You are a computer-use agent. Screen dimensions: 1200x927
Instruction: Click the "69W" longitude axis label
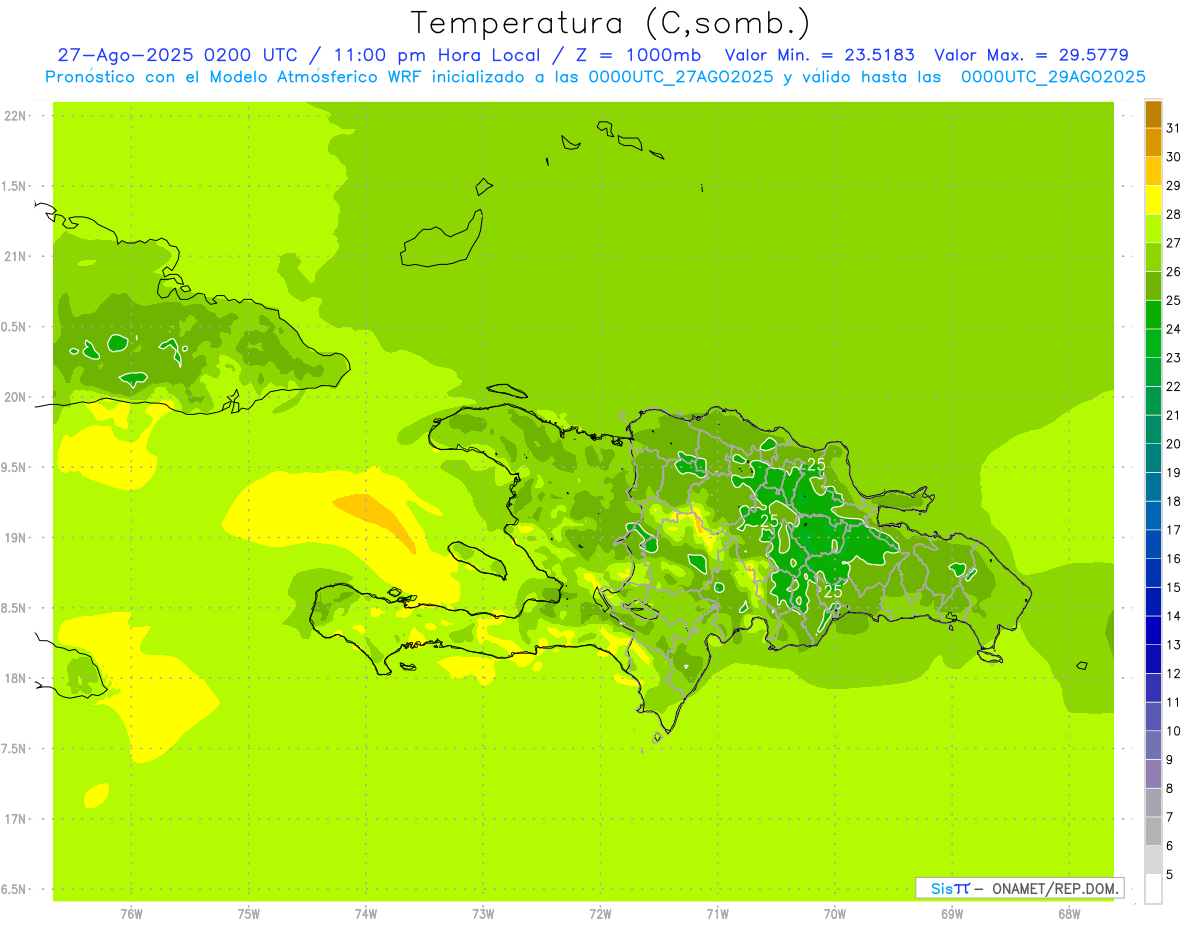(952, 913)
